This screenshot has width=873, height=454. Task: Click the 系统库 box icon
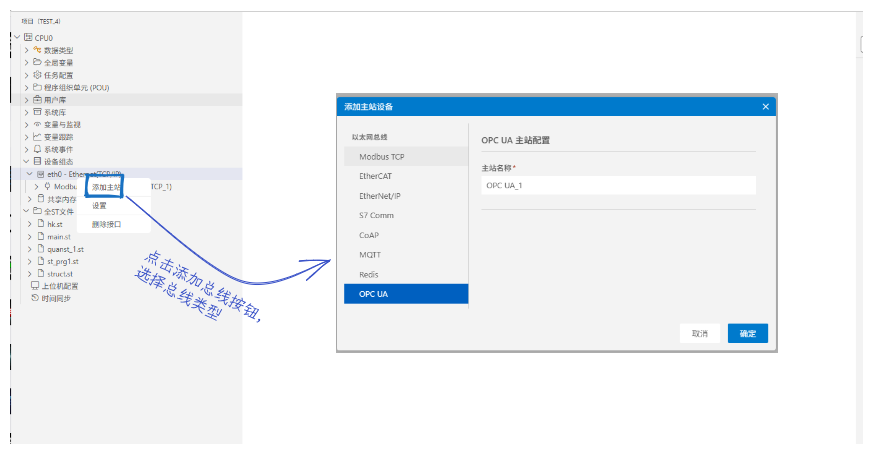(x=37, y=112)
